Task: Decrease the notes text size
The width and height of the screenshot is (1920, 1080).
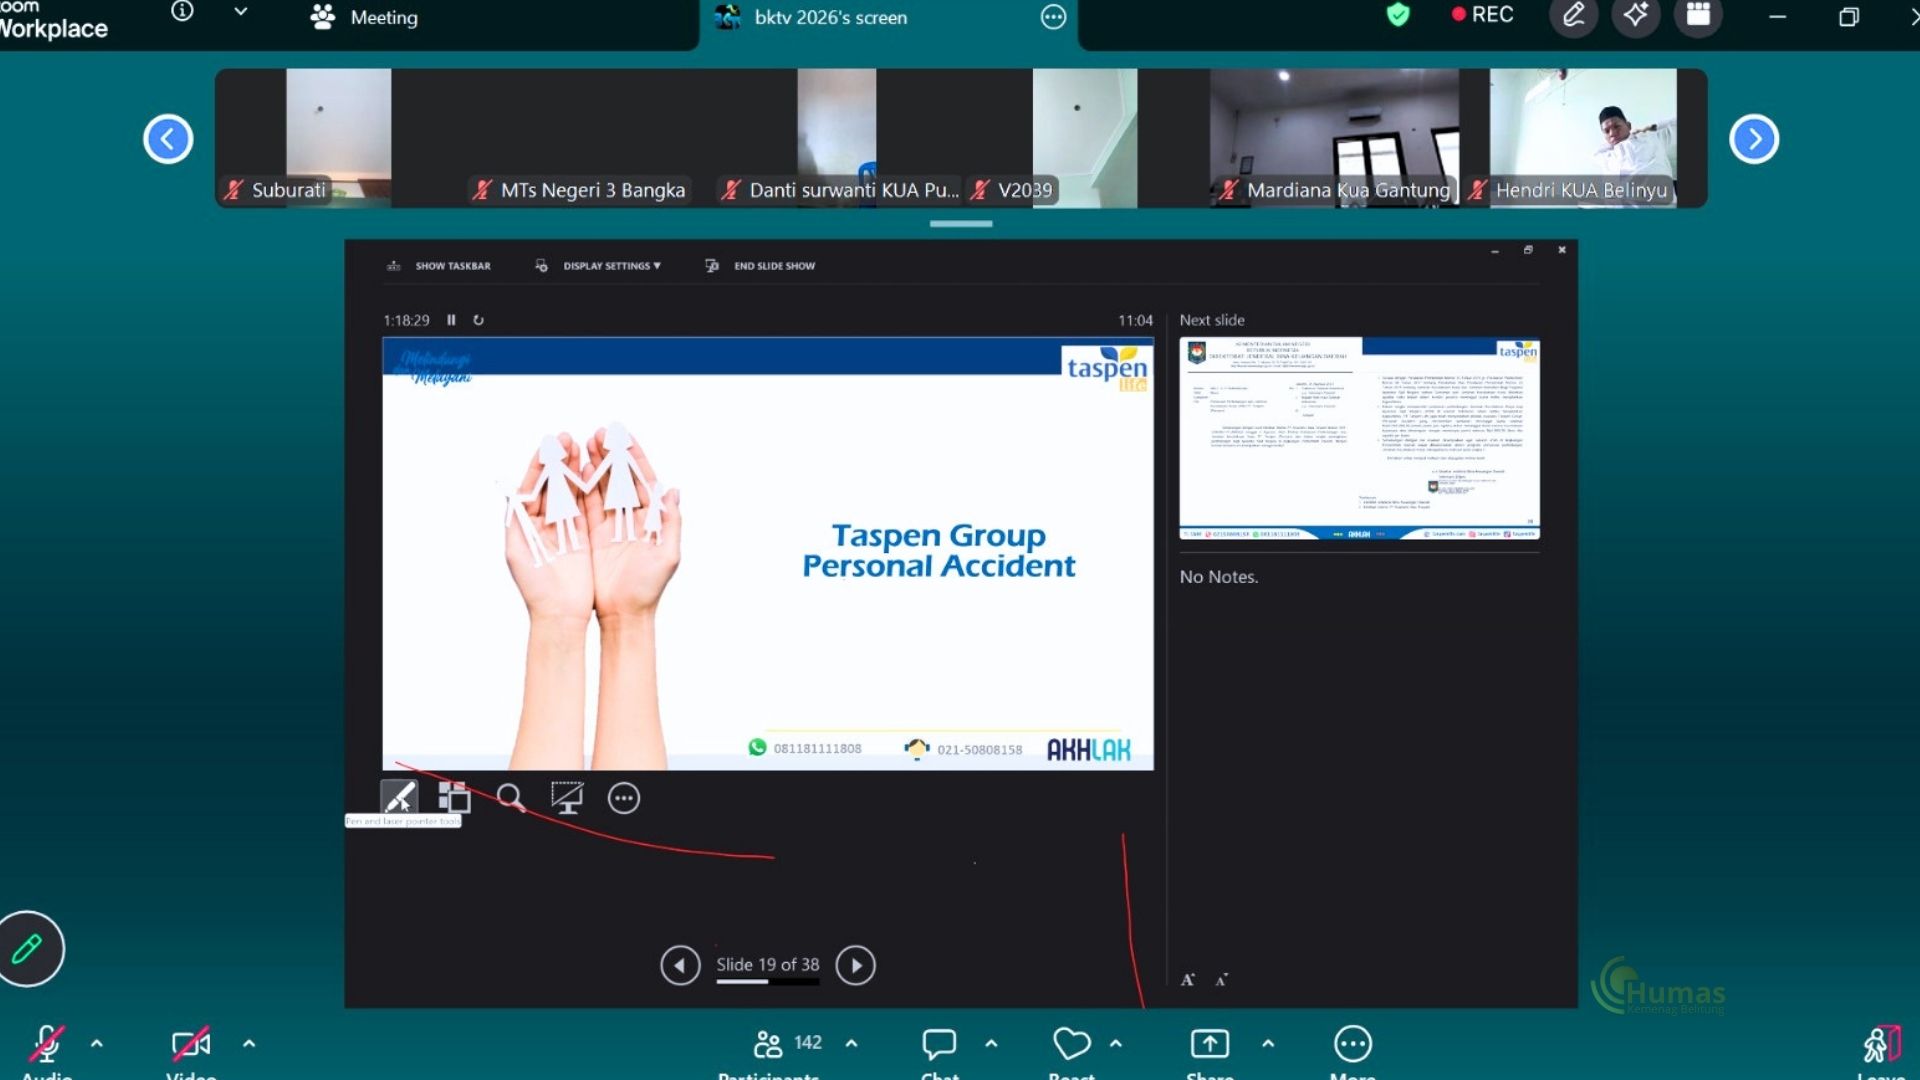Action: point(1221,980)
